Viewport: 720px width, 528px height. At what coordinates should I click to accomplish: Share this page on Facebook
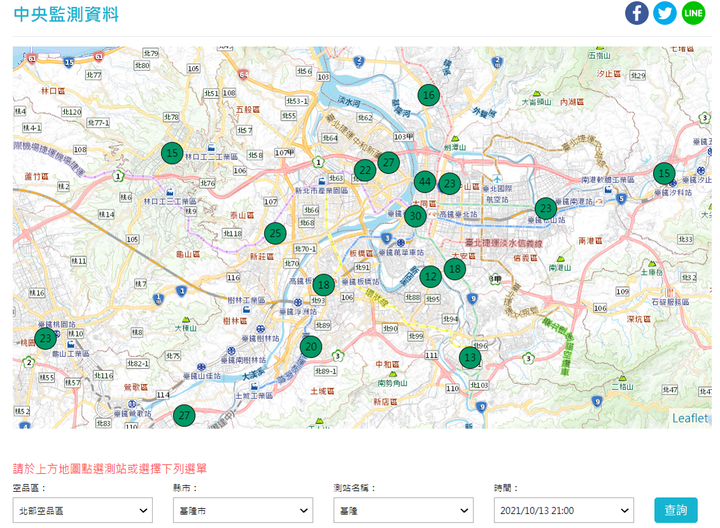pyautogui.click(x=636, y=13)
